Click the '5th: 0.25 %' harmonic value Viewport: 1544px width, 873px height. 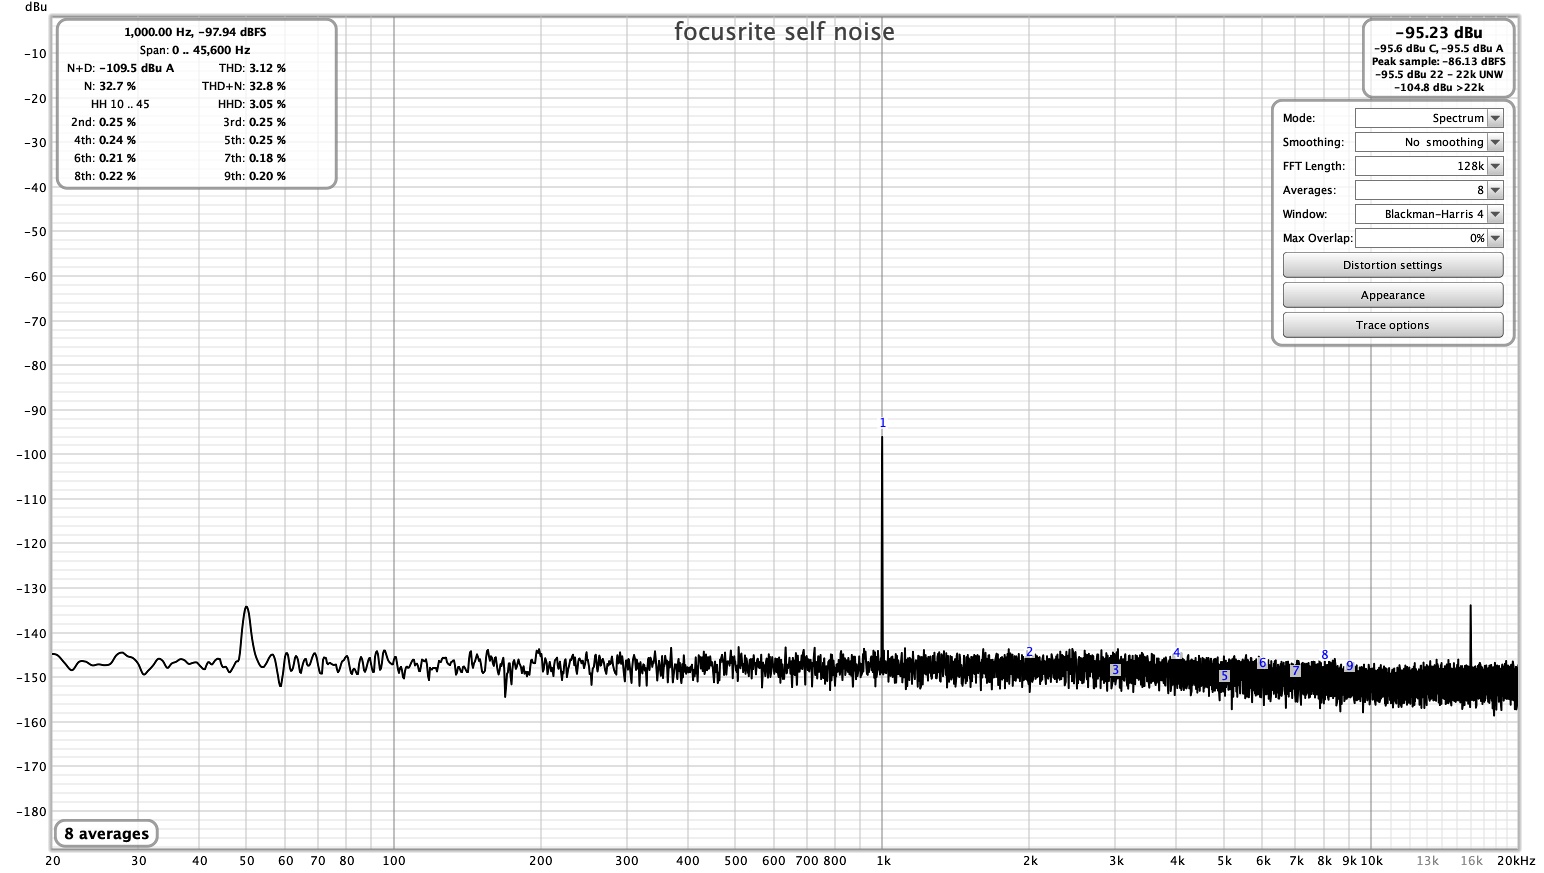254,140
